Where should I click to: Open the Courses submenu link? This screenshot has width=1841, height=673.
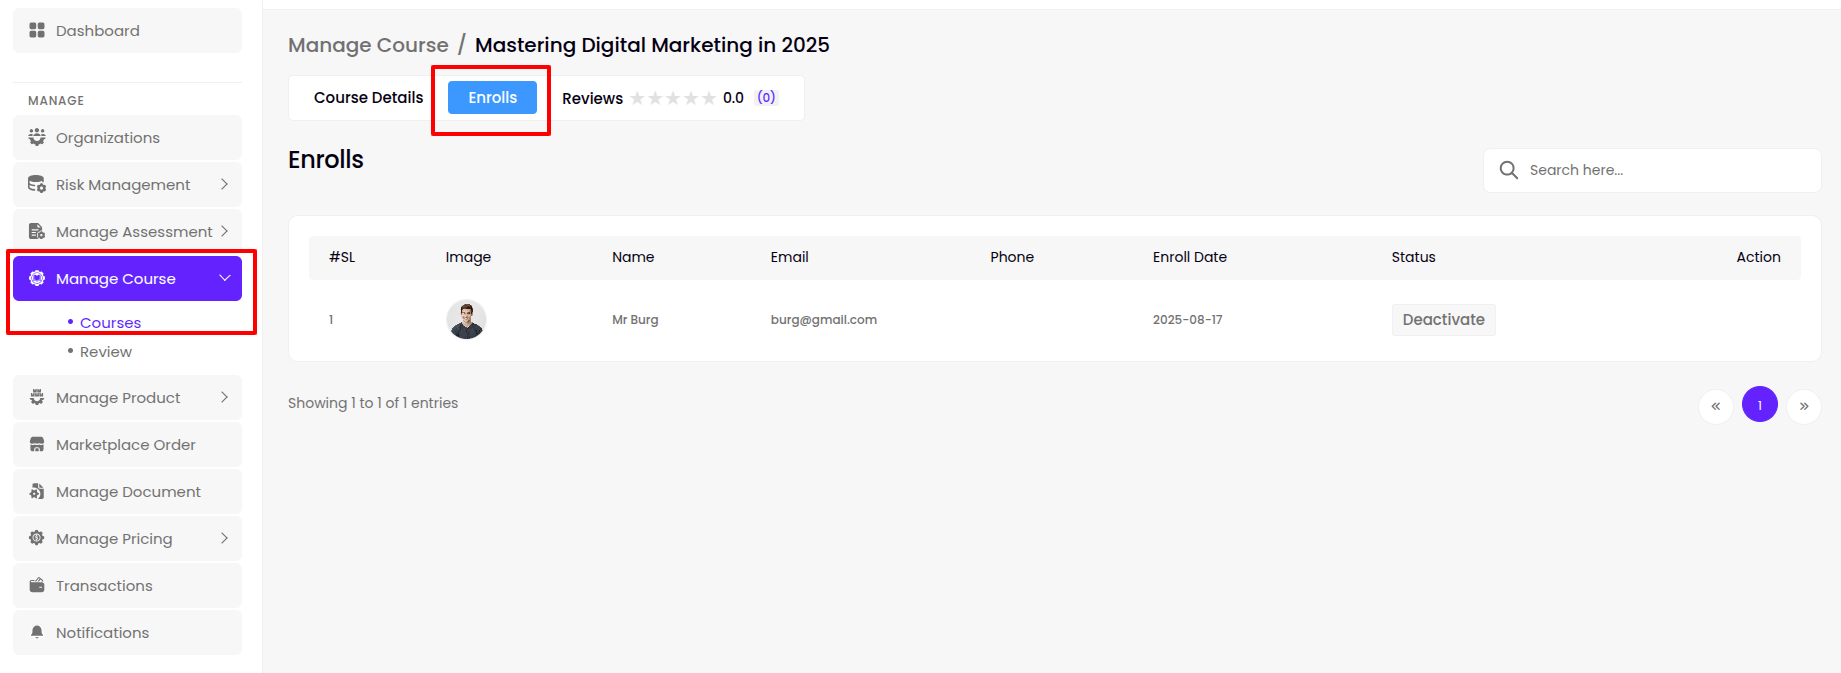click(x=110, y=323)
